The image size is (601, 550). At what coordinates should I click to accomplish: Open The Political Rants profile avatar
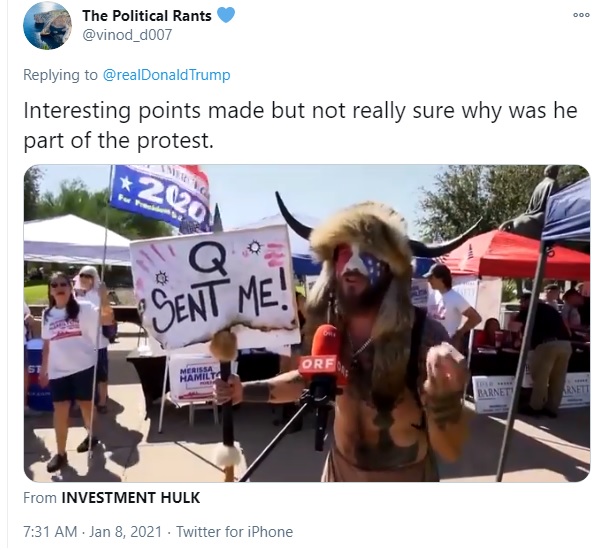[x=48, y=26]
